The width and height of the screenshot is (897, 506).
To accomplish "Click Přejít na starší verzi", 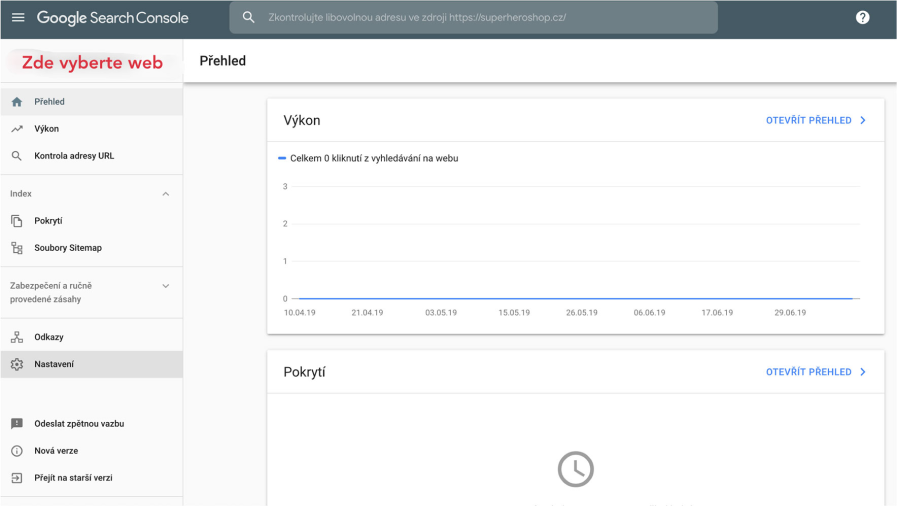I will tap(92, 477).
